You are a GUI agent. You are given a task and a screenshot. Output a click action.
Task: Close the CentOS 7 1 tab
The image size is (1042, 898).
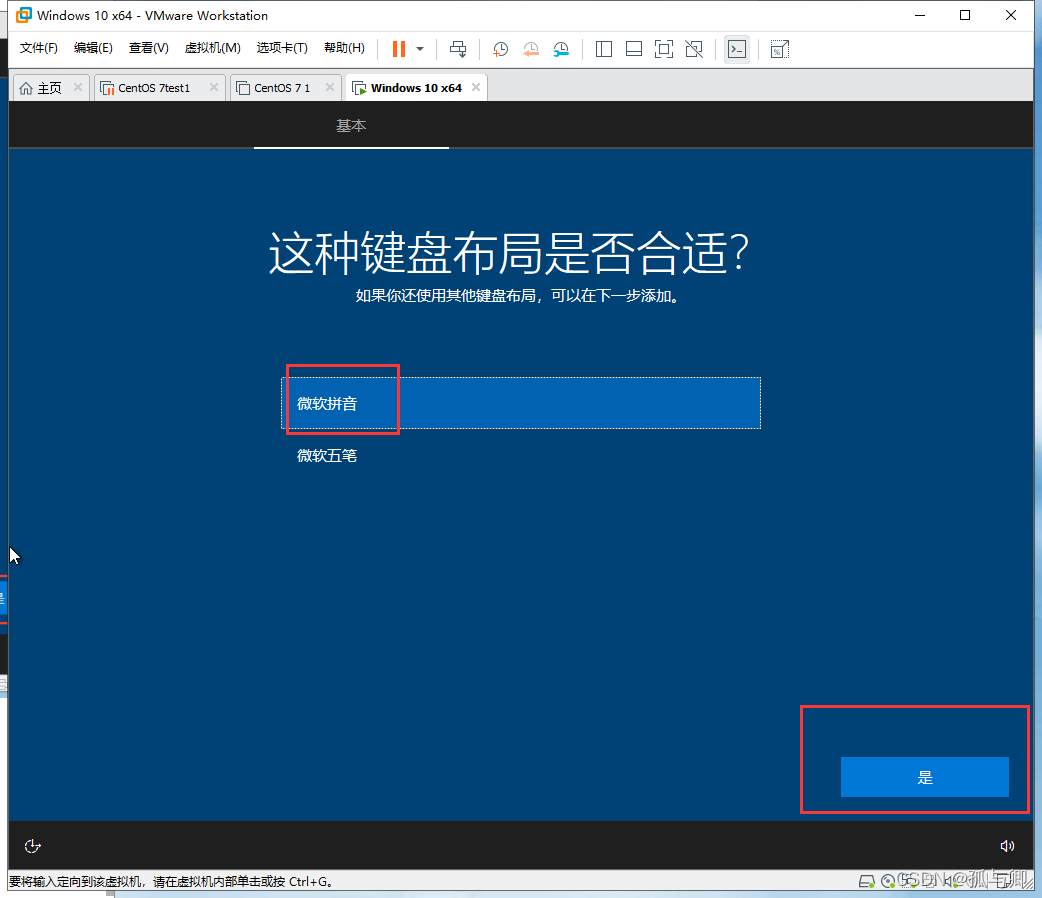330,87
